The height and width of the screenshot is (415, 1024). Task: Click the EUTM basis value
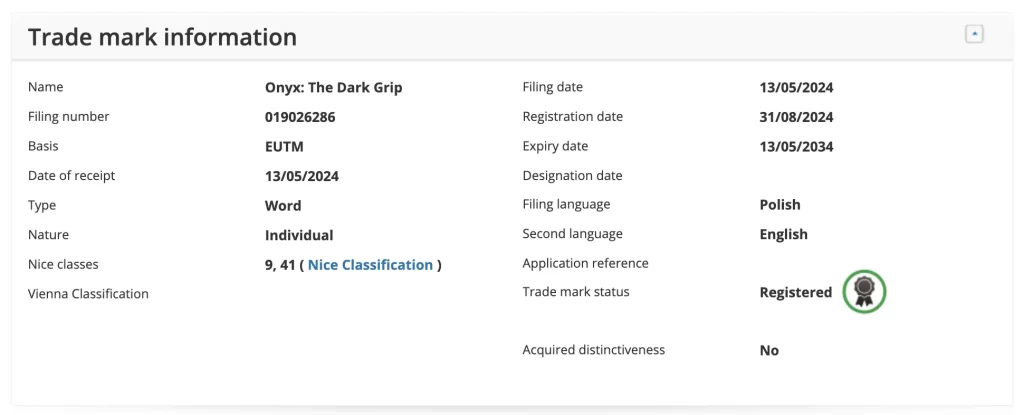[x=284, y=146]
